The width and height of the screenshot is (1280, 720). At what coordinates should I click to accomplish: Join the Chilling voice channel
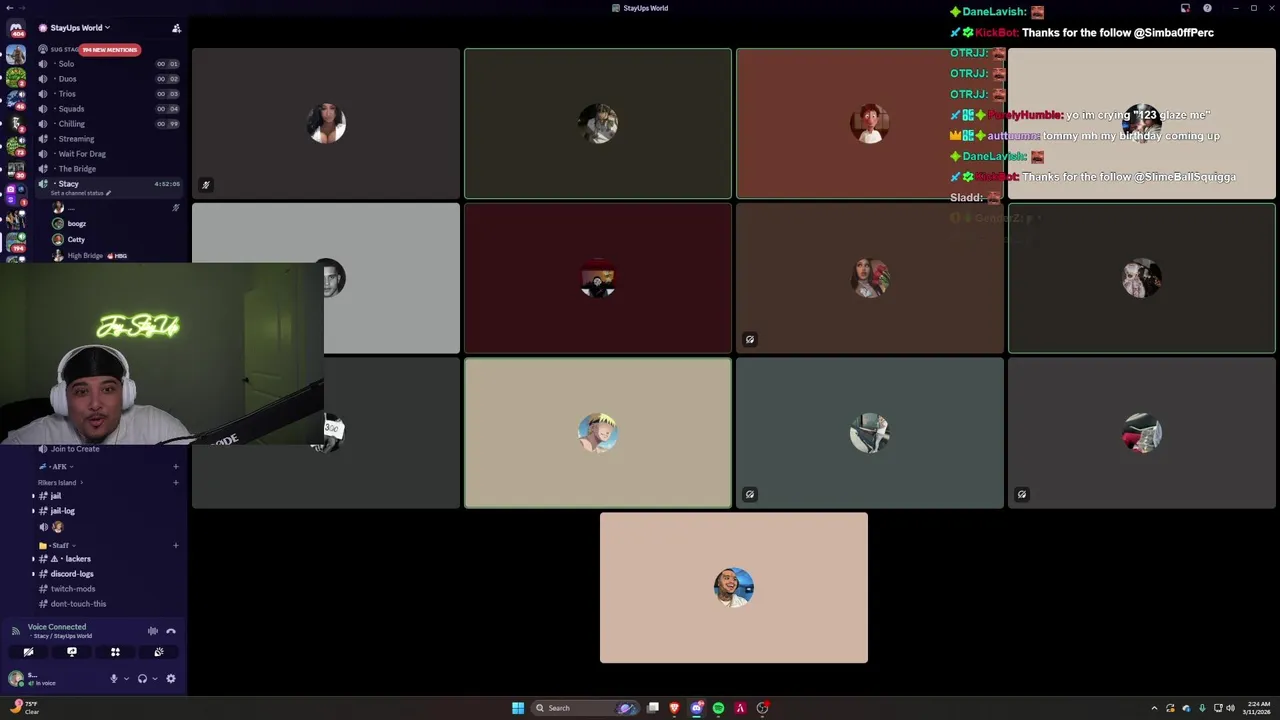(110, 124)
